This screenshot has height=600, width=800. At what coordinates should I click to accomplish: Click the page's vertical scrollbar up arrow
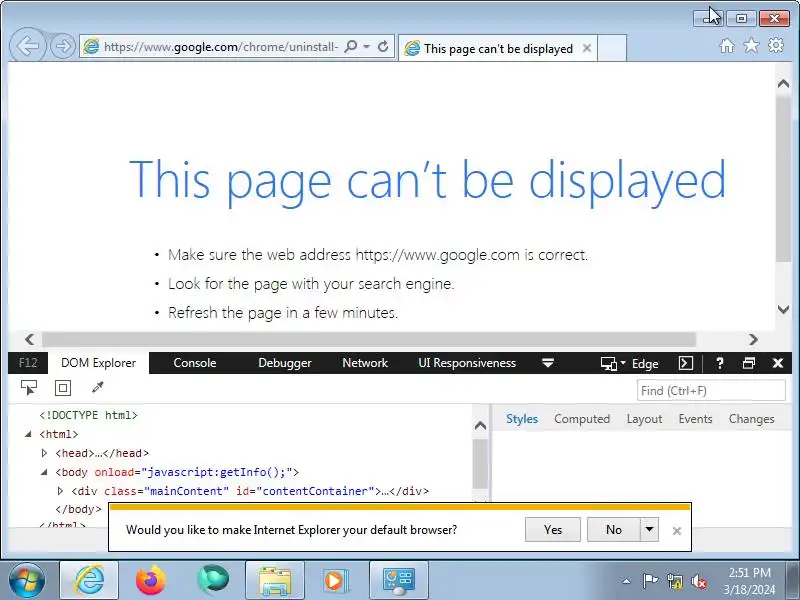pyautogui.click(x=783, y=84)
